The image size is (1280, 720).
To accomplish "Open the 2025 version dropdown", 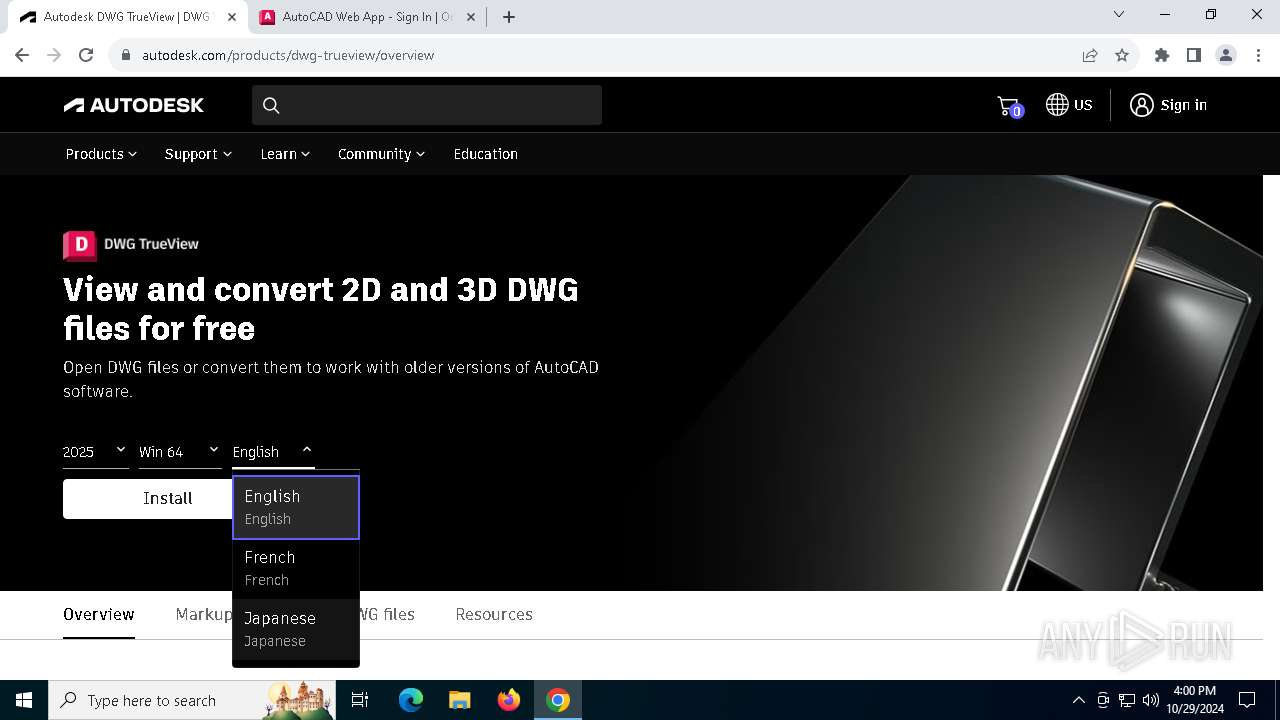I will pos(95,452).
